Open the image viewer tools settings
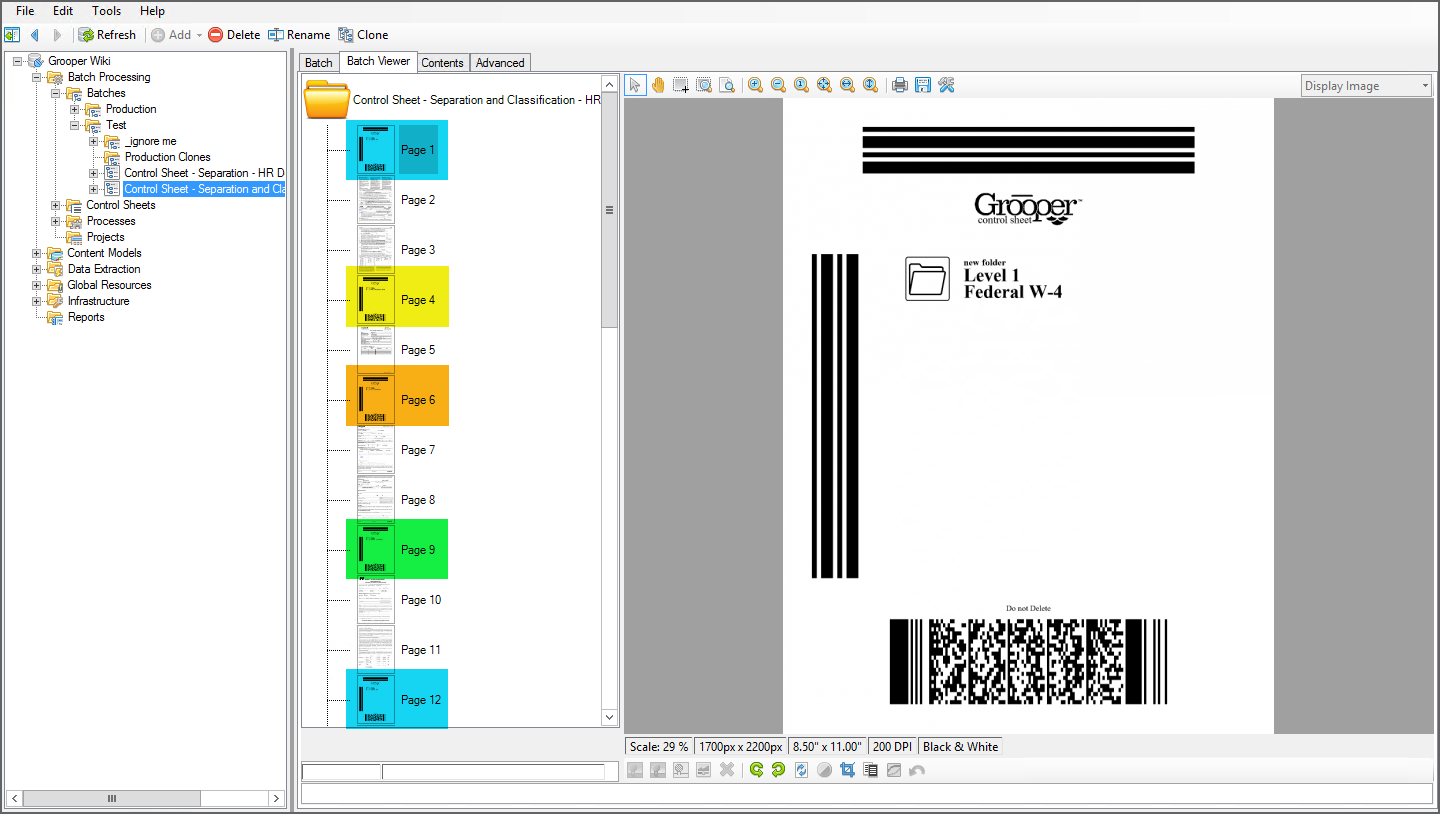This screenshot has height=814, width=1440. pos(946,85)
